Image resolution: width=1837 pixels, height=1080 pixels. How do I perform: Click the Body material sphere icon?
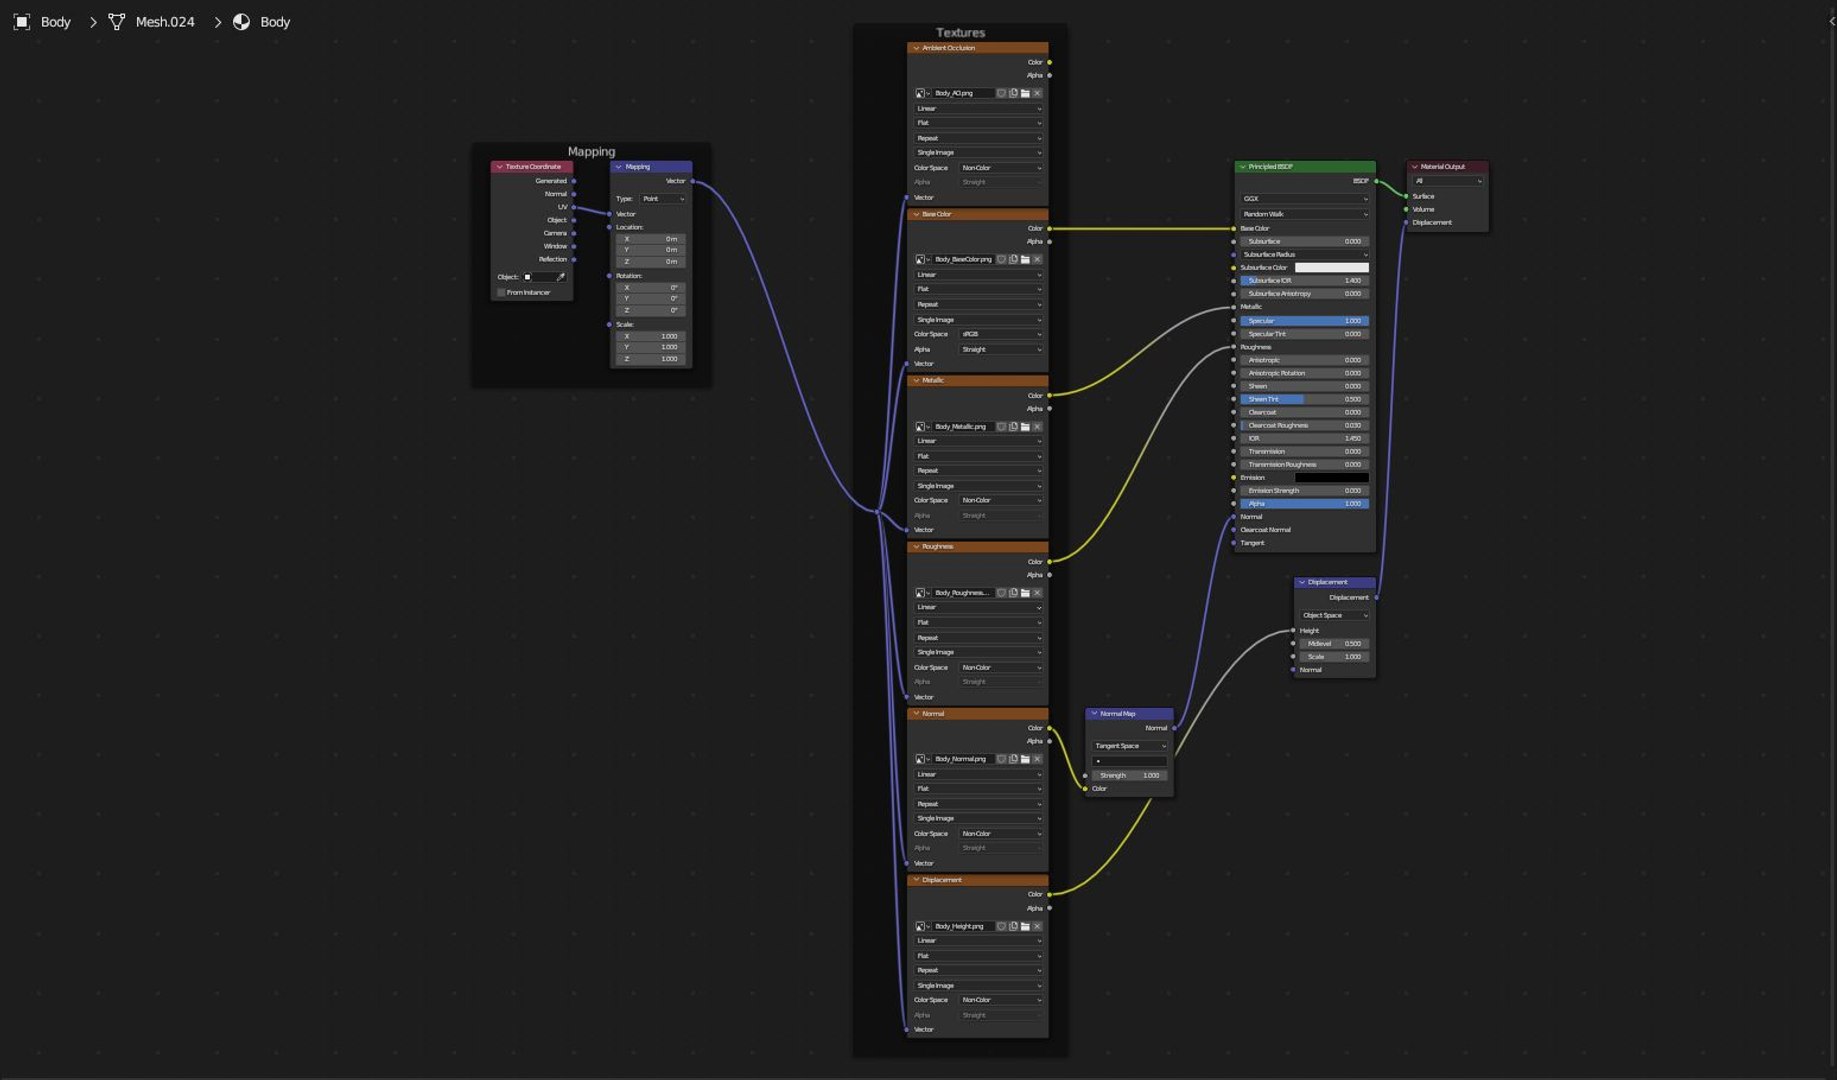coord(242,21)
